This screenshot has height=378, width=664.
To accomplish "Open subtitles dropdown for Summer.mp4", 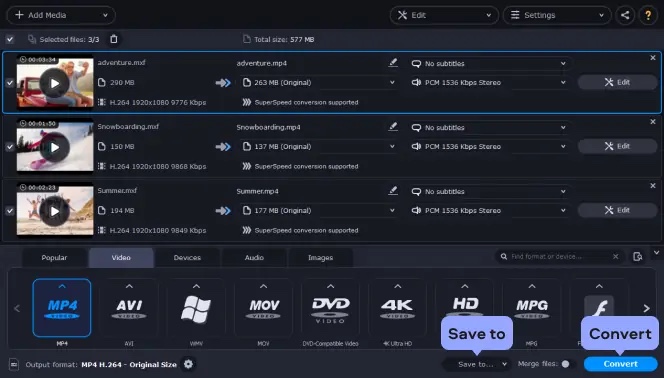I will click(x=490, y=191).
